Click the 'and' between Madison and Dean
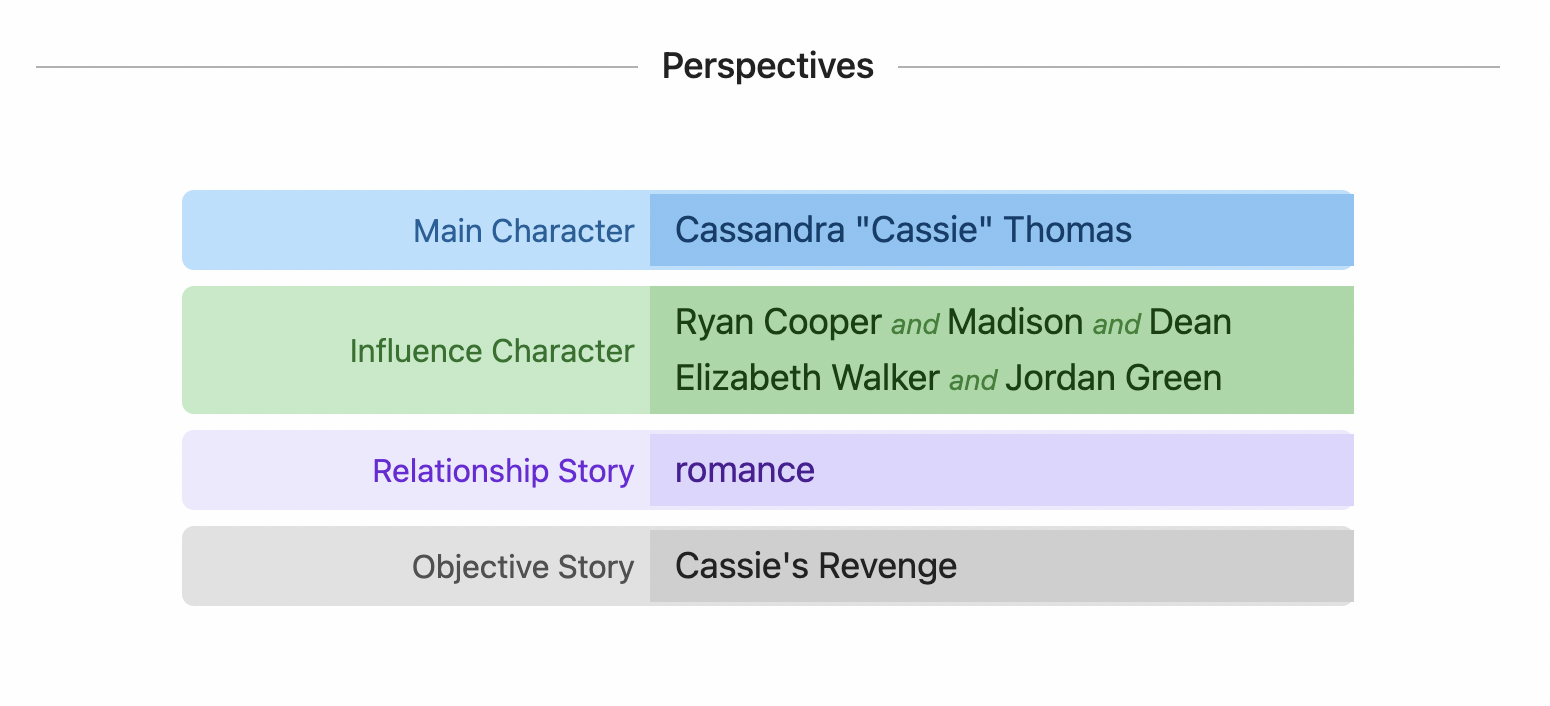Viewport: 1550px width, 706px height. 1116,324
